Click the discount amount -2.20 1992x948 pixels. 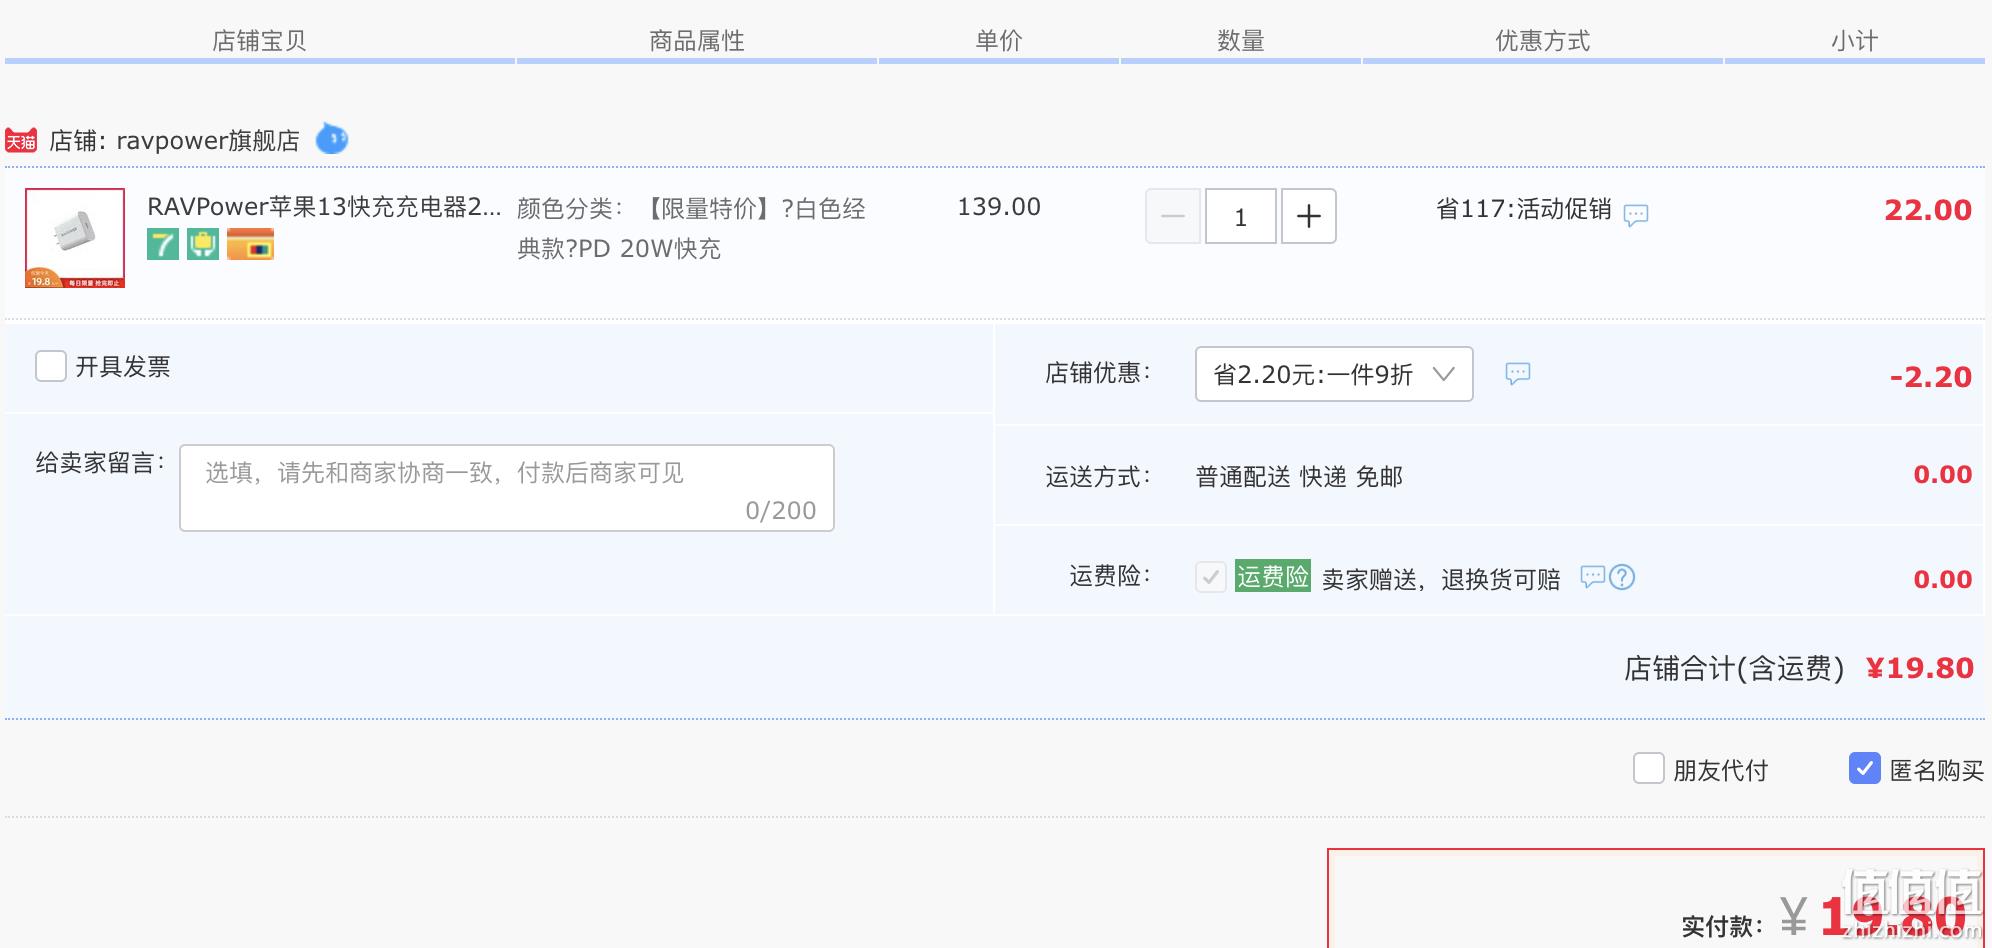click(x=1930, y=377)
